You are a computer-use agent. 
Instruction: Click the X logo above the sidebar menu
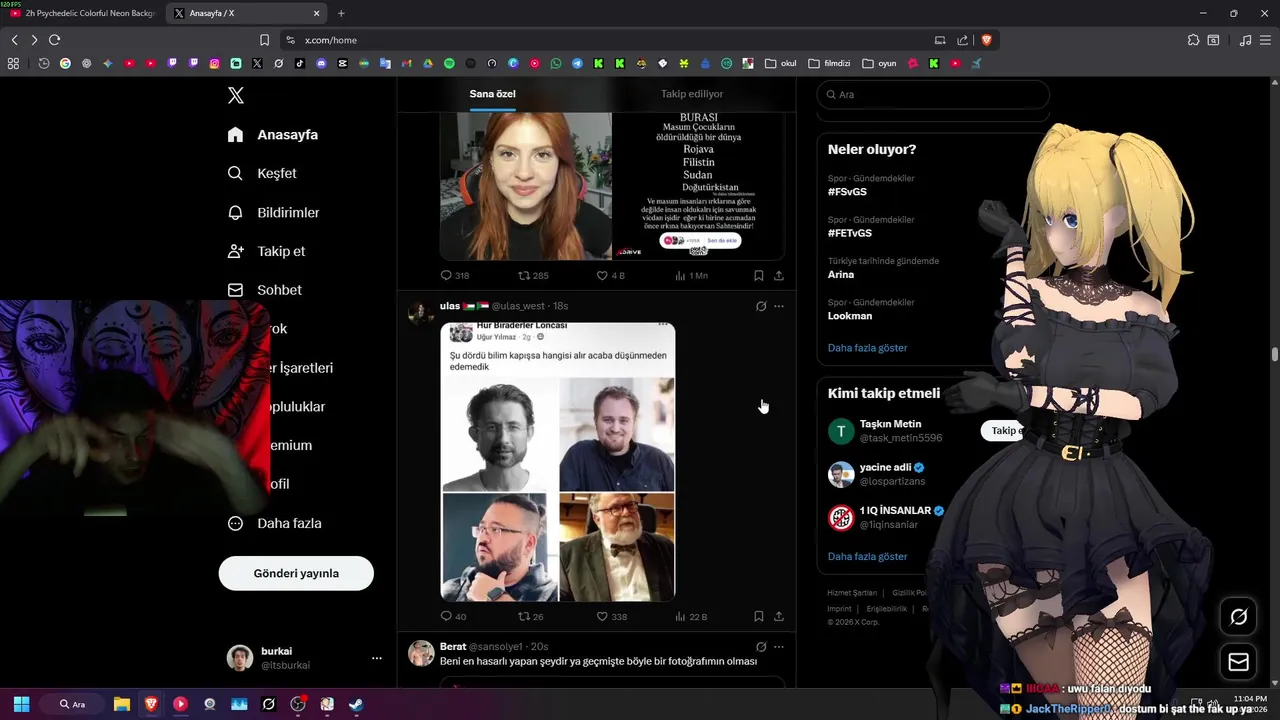(235, 95)
